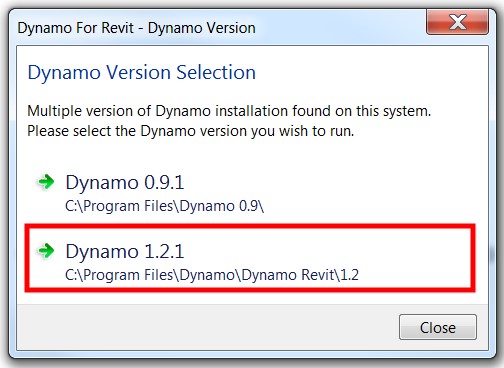Click the Close button in the footer
Screen dimensions: 504x368
(438, 327)
